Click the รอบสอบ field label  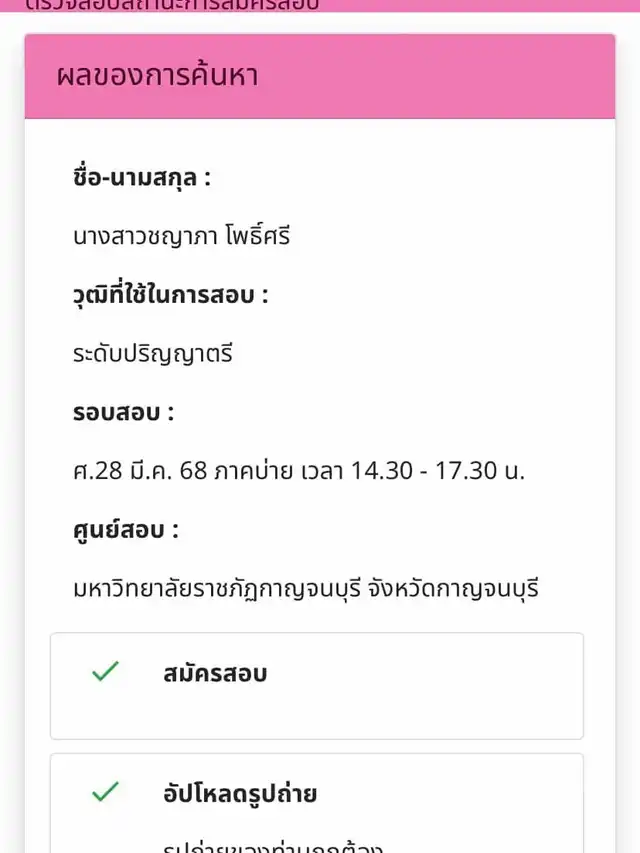tap(123, 413)
